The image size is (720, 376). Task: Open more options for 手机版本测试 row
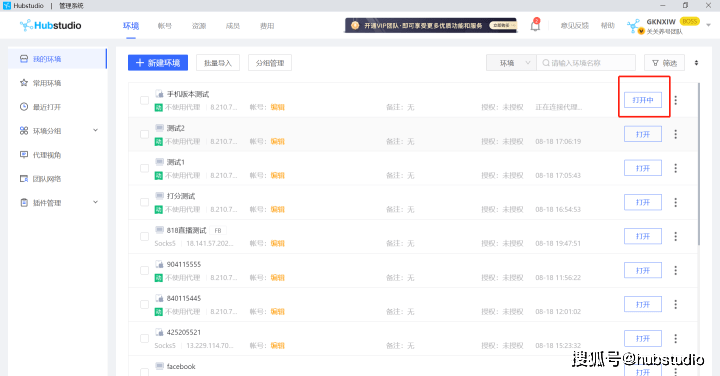point(675,100)
